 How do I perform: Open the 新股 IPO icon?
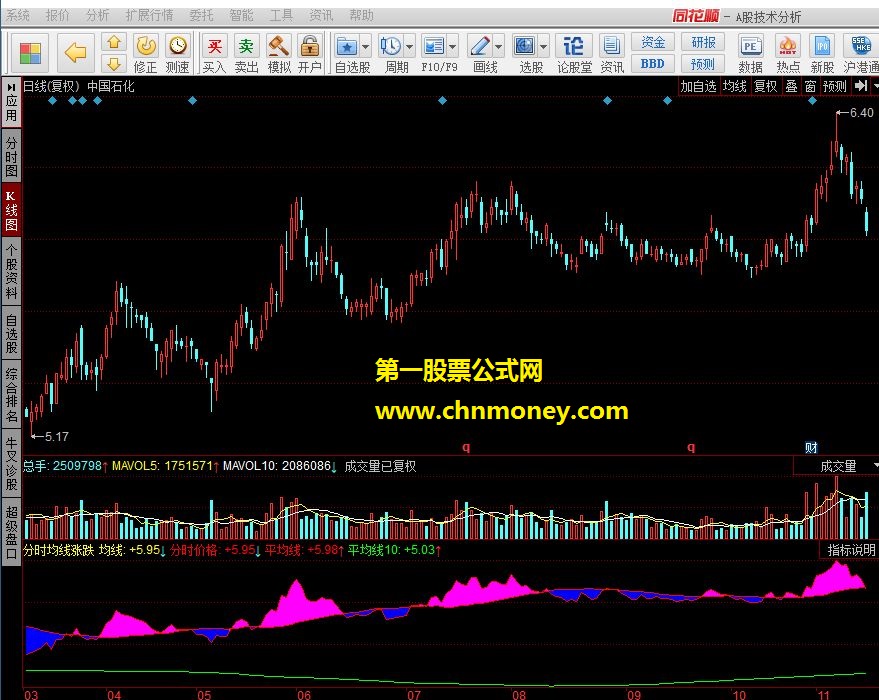tap(822, 54)
